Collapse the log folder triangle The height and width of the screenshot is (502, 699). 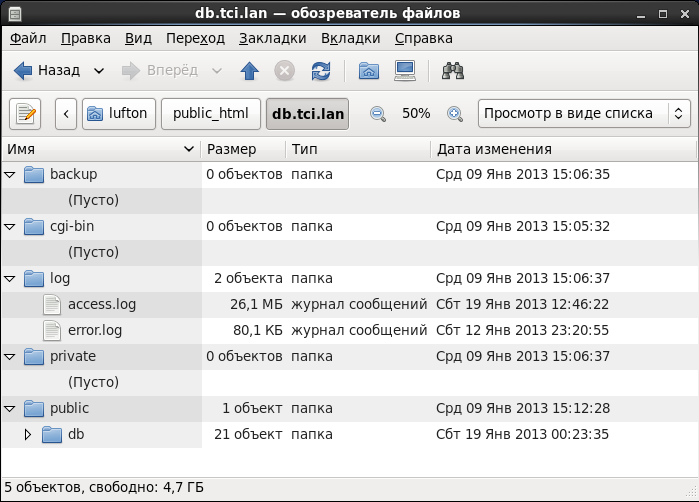tap(10, 279)
